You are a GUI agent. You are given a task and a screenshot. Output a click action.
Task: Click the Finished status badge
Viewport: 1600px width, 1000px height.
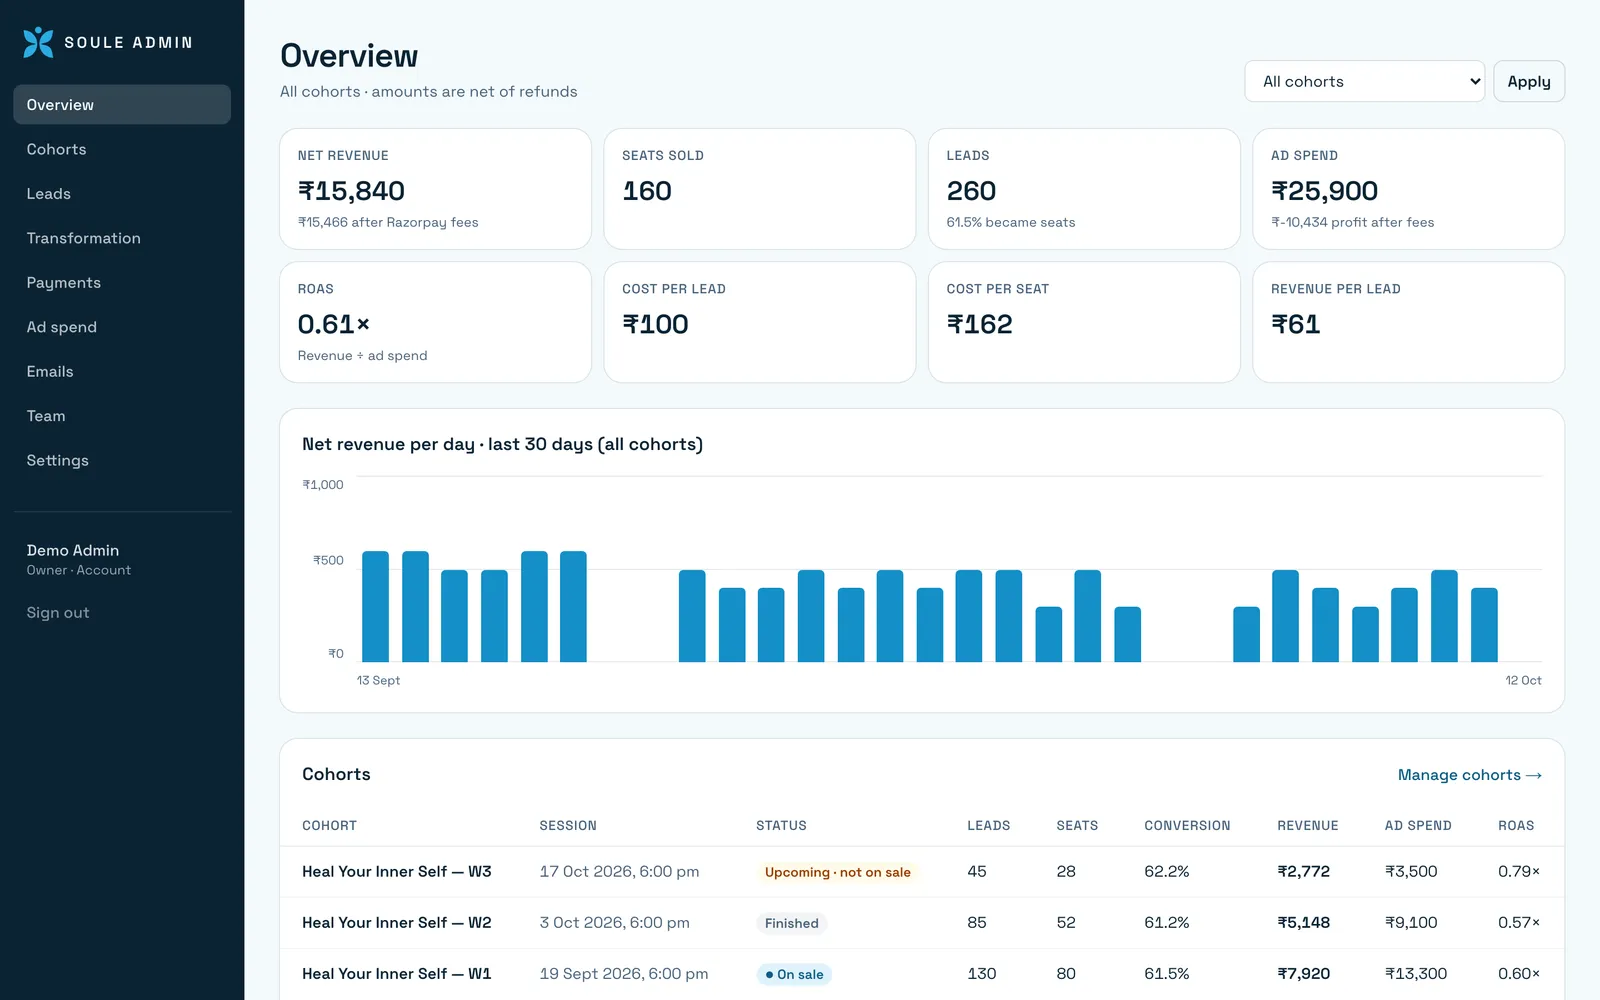click(792, 923)
